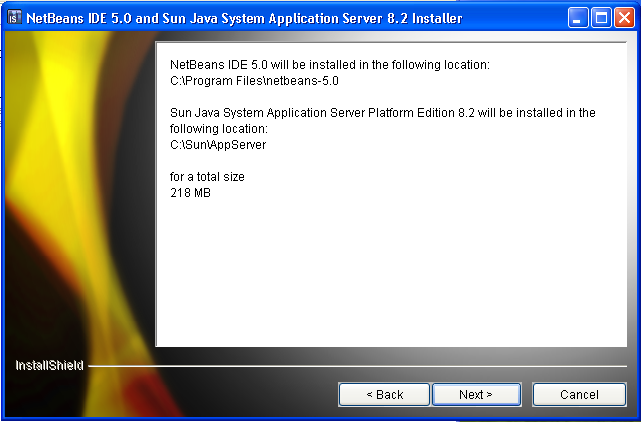Minimize the installer window
Image resolution: width=641 pixels, height=422 pixels.
578,18
